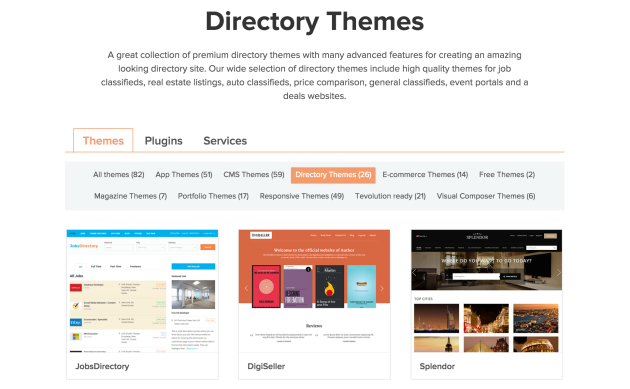Filter by Free Themes (2)
630x389 pixels.
(x=507, y=175)
